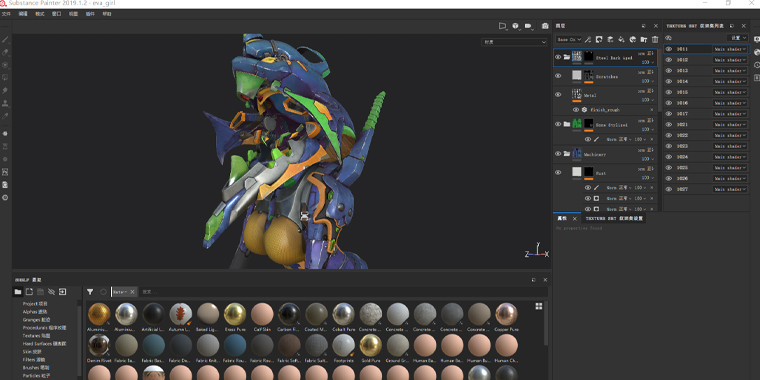Open Main shader dropdown for 1012
Screen dimensions: 760x380
pos(730,60)
